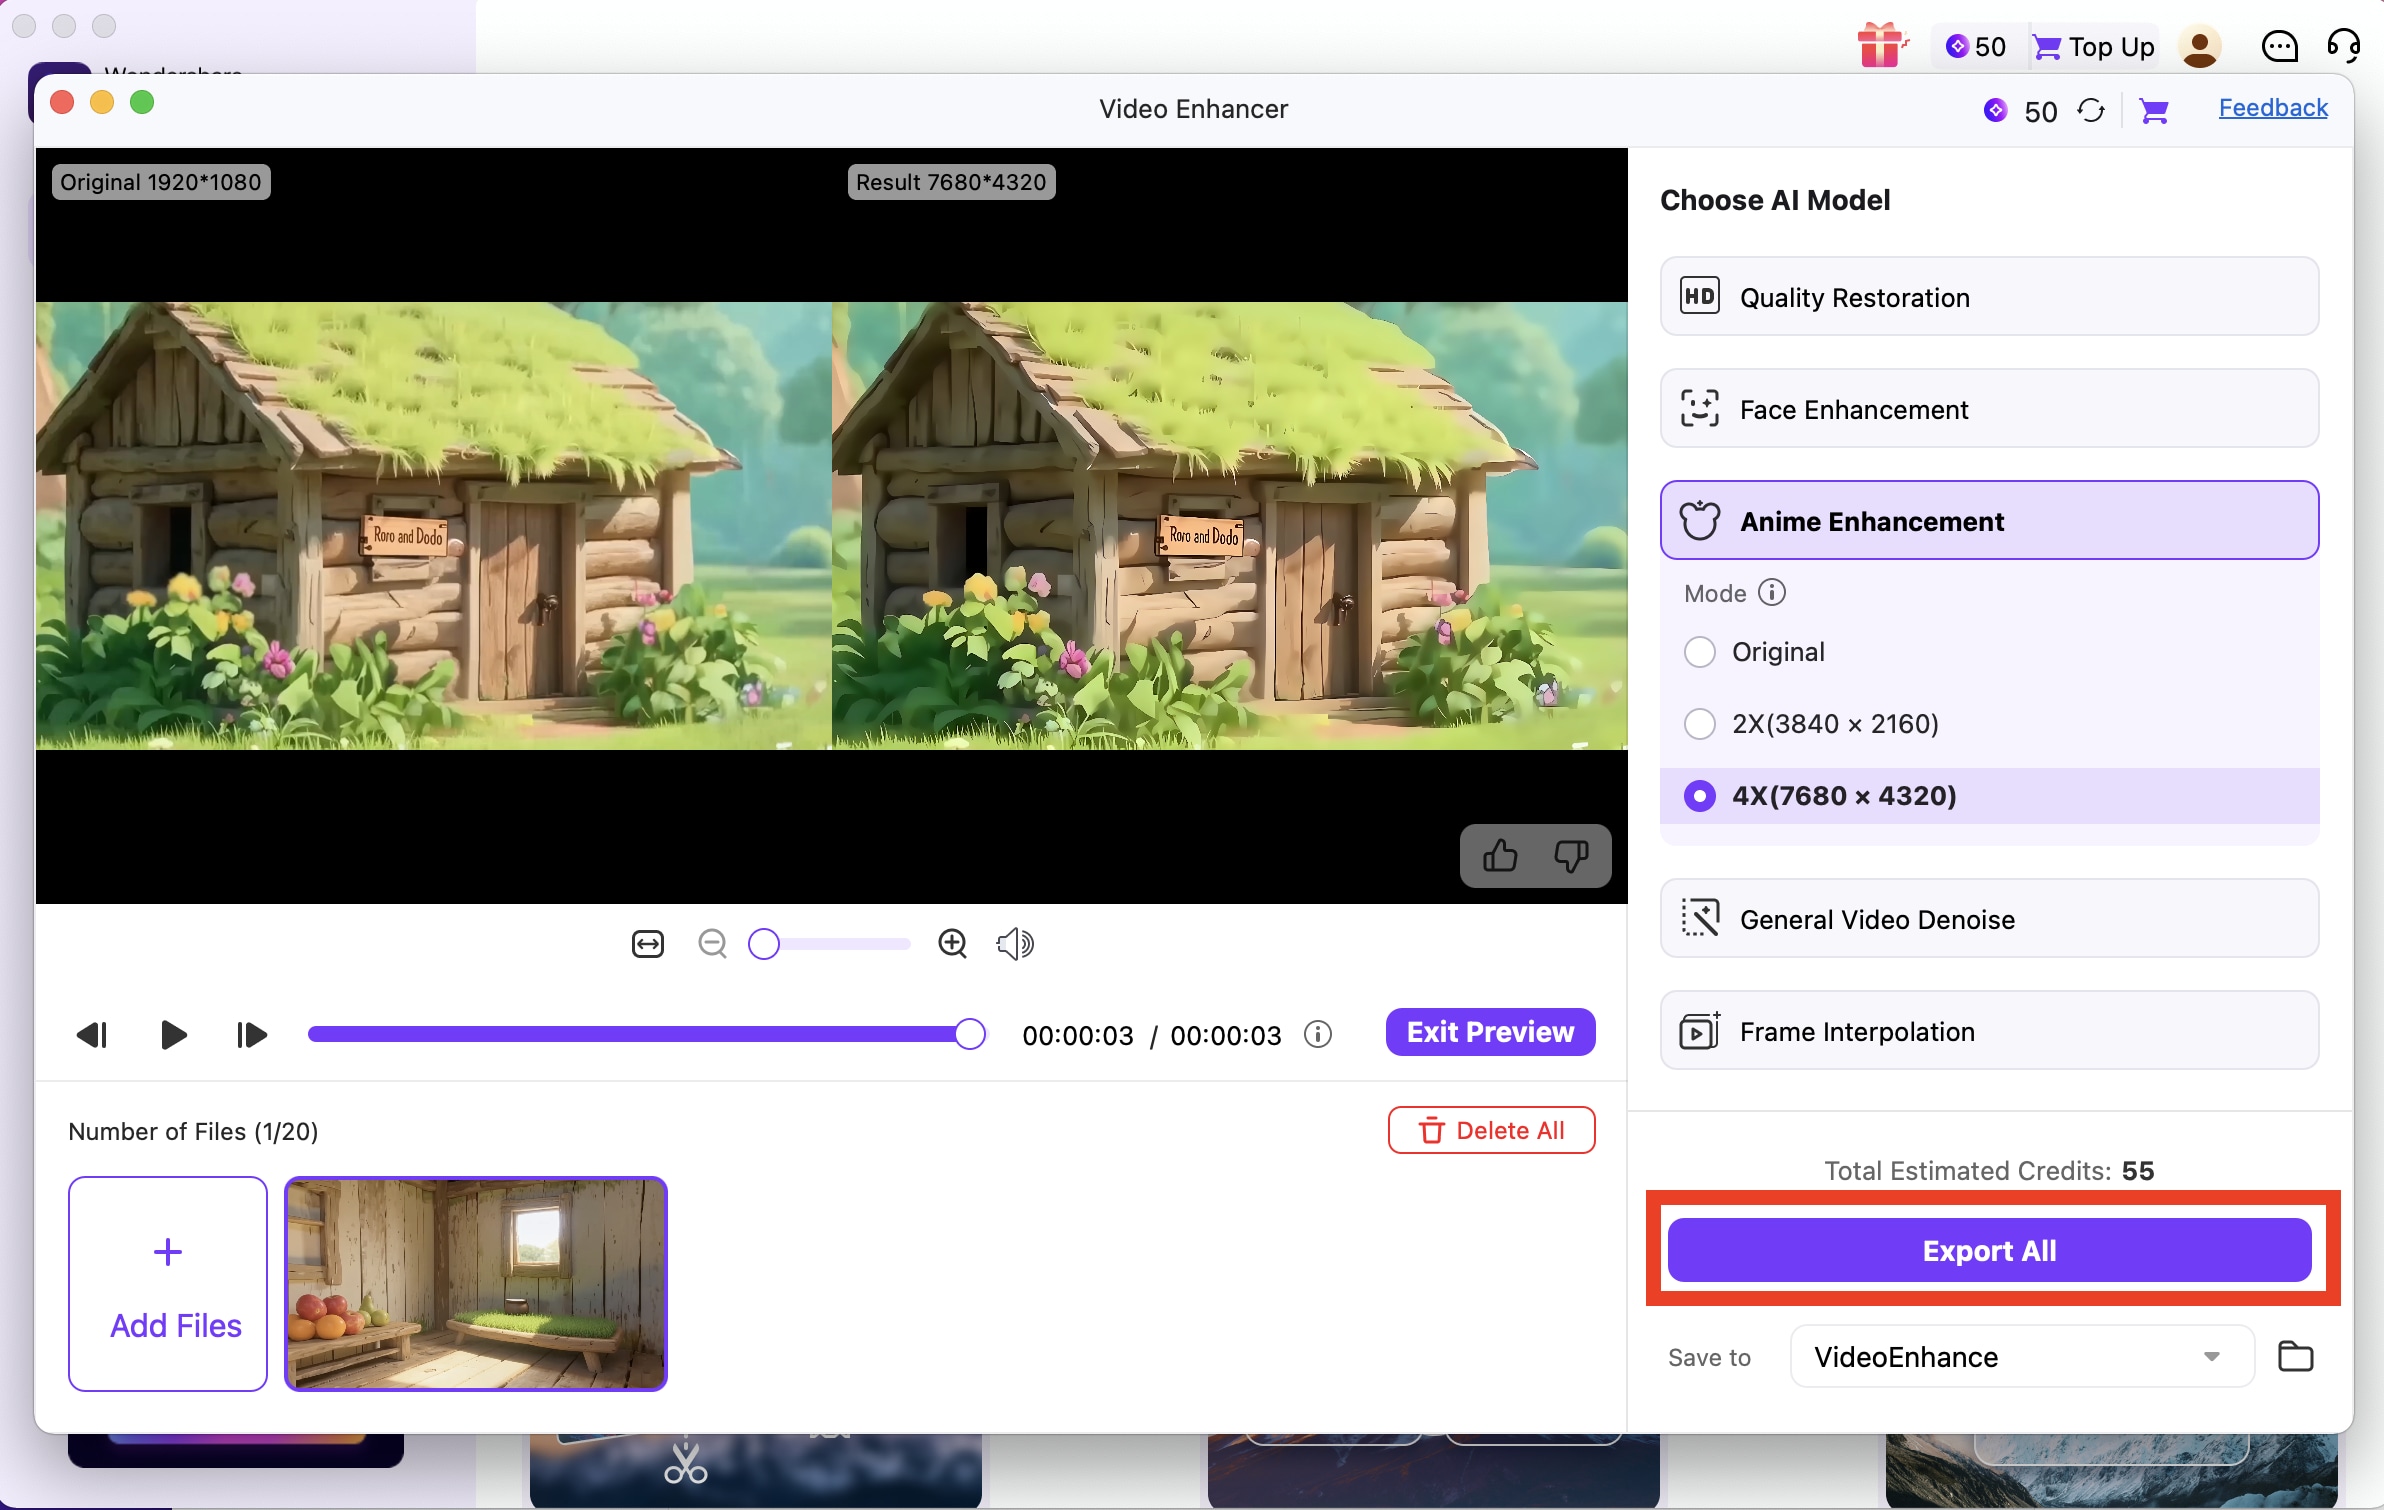Click the fit-to-width preview icon

pos(648,943)
